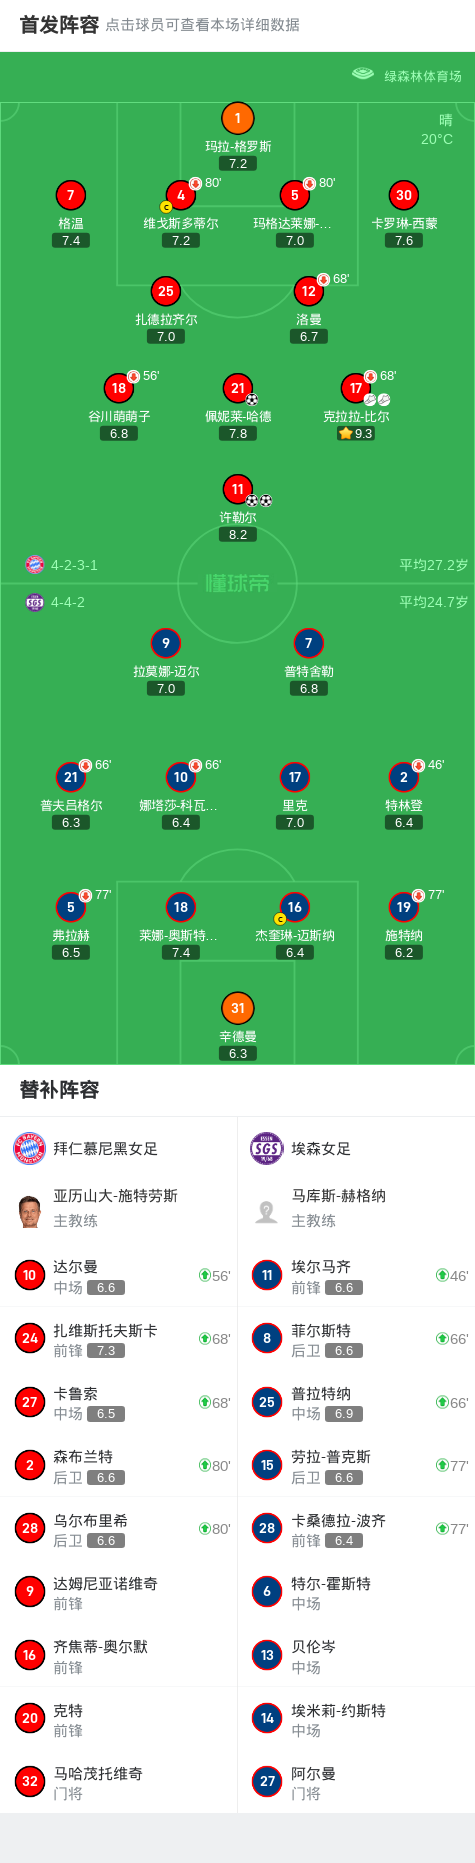Screen dimensions: 475x1863
Task: Open substitute 埃尔马齐 number 11 row
Action: (356, 1275)
